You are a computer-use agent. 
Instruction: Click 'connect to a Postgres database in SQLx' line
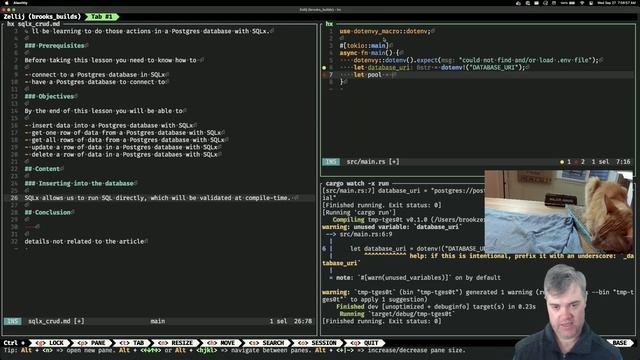(x=95, y=75)
